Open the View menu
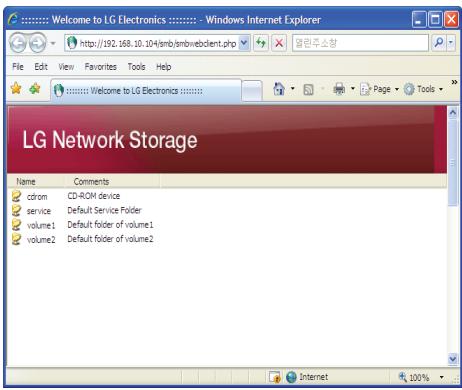462x390 pixels. click(x=66, y=67)
